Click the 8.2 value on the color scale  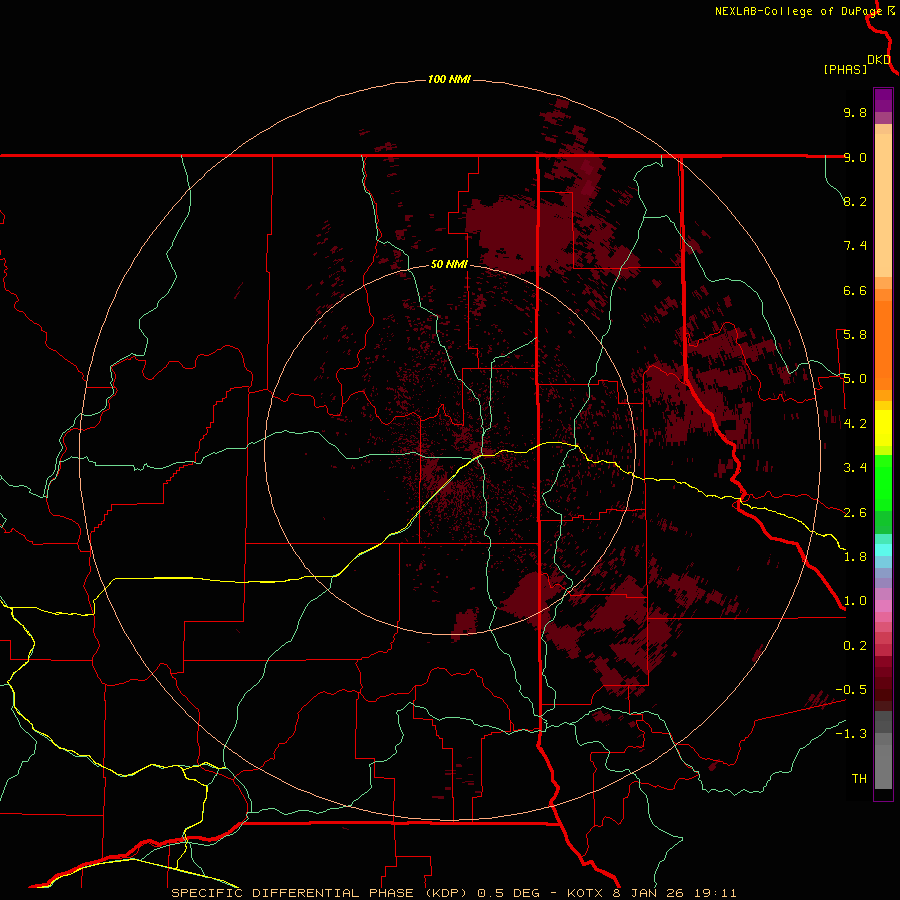point(855,201)
